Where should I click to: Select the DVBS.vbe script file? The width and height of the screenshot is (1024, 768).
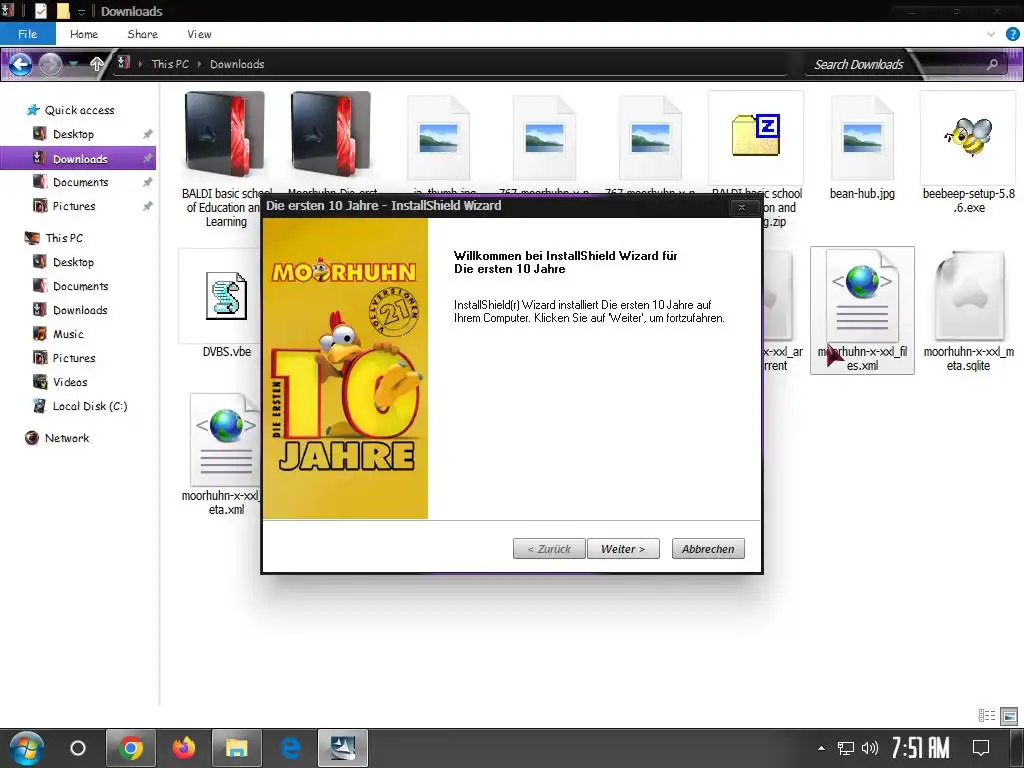[226, 296]
